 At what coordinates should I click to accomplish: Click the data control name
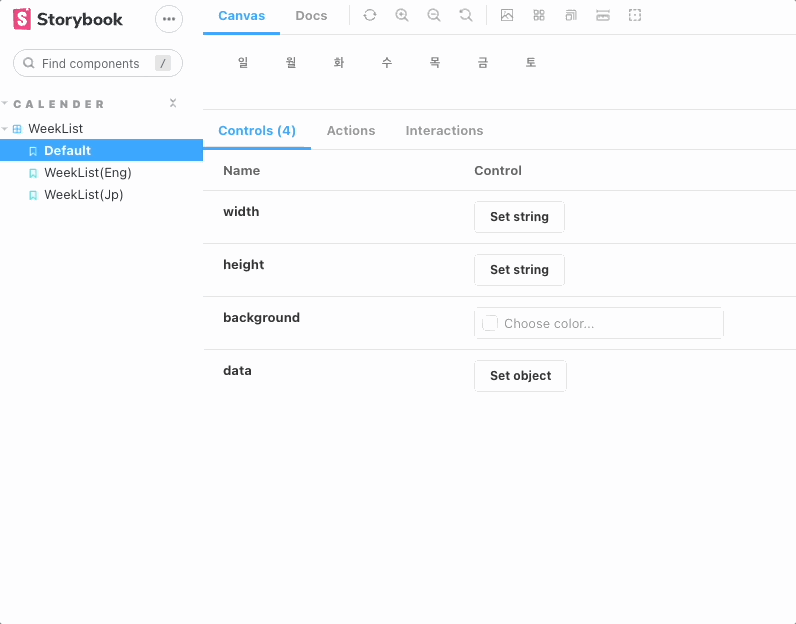[237, 371]
